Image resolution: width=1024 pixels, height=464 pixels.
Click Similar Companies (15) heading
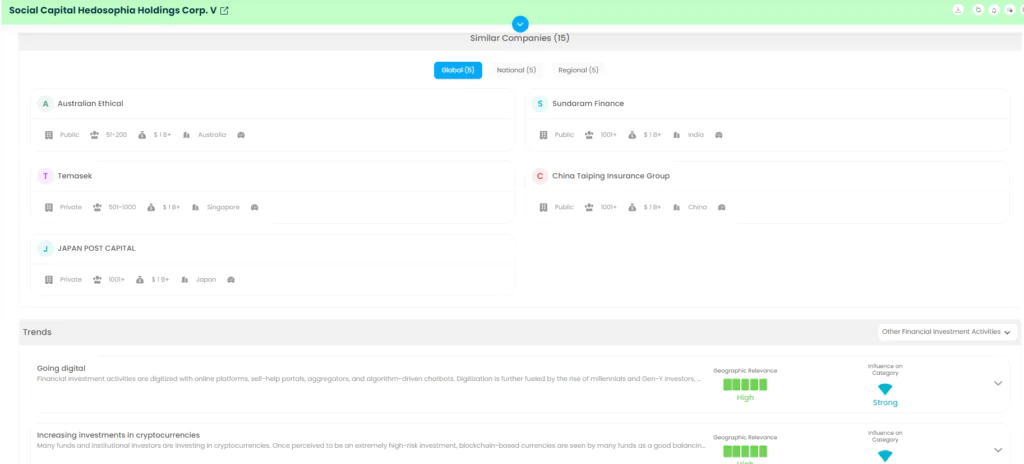coord(520,39)
